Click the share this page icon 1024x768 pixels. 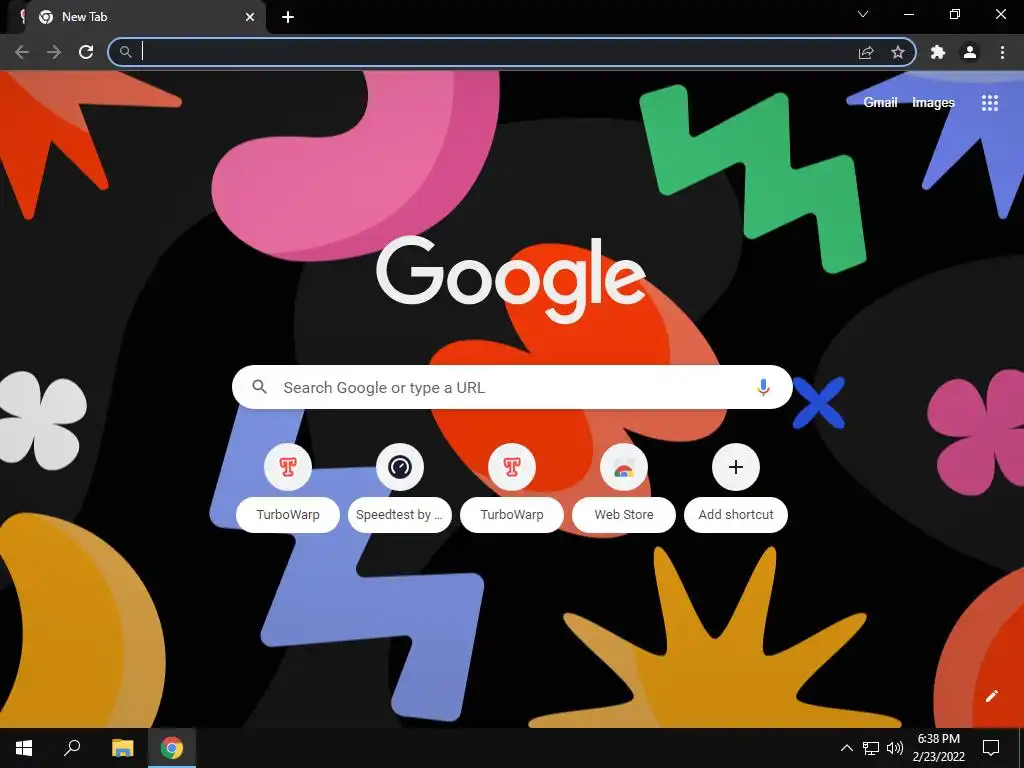pos(866,52)
